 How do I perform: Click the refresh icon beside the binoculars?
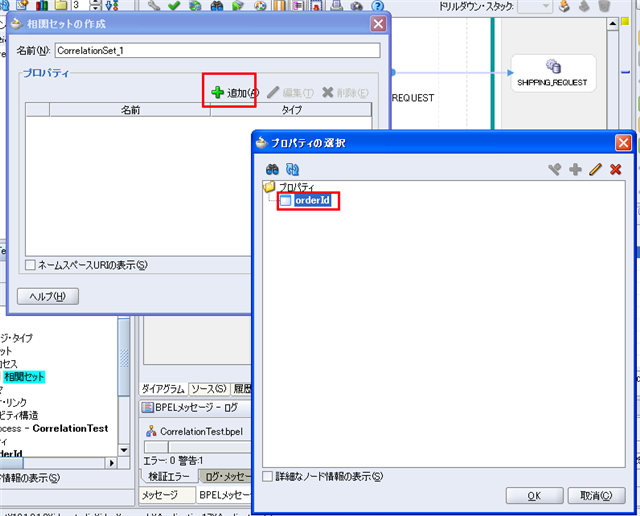(293, 169)
